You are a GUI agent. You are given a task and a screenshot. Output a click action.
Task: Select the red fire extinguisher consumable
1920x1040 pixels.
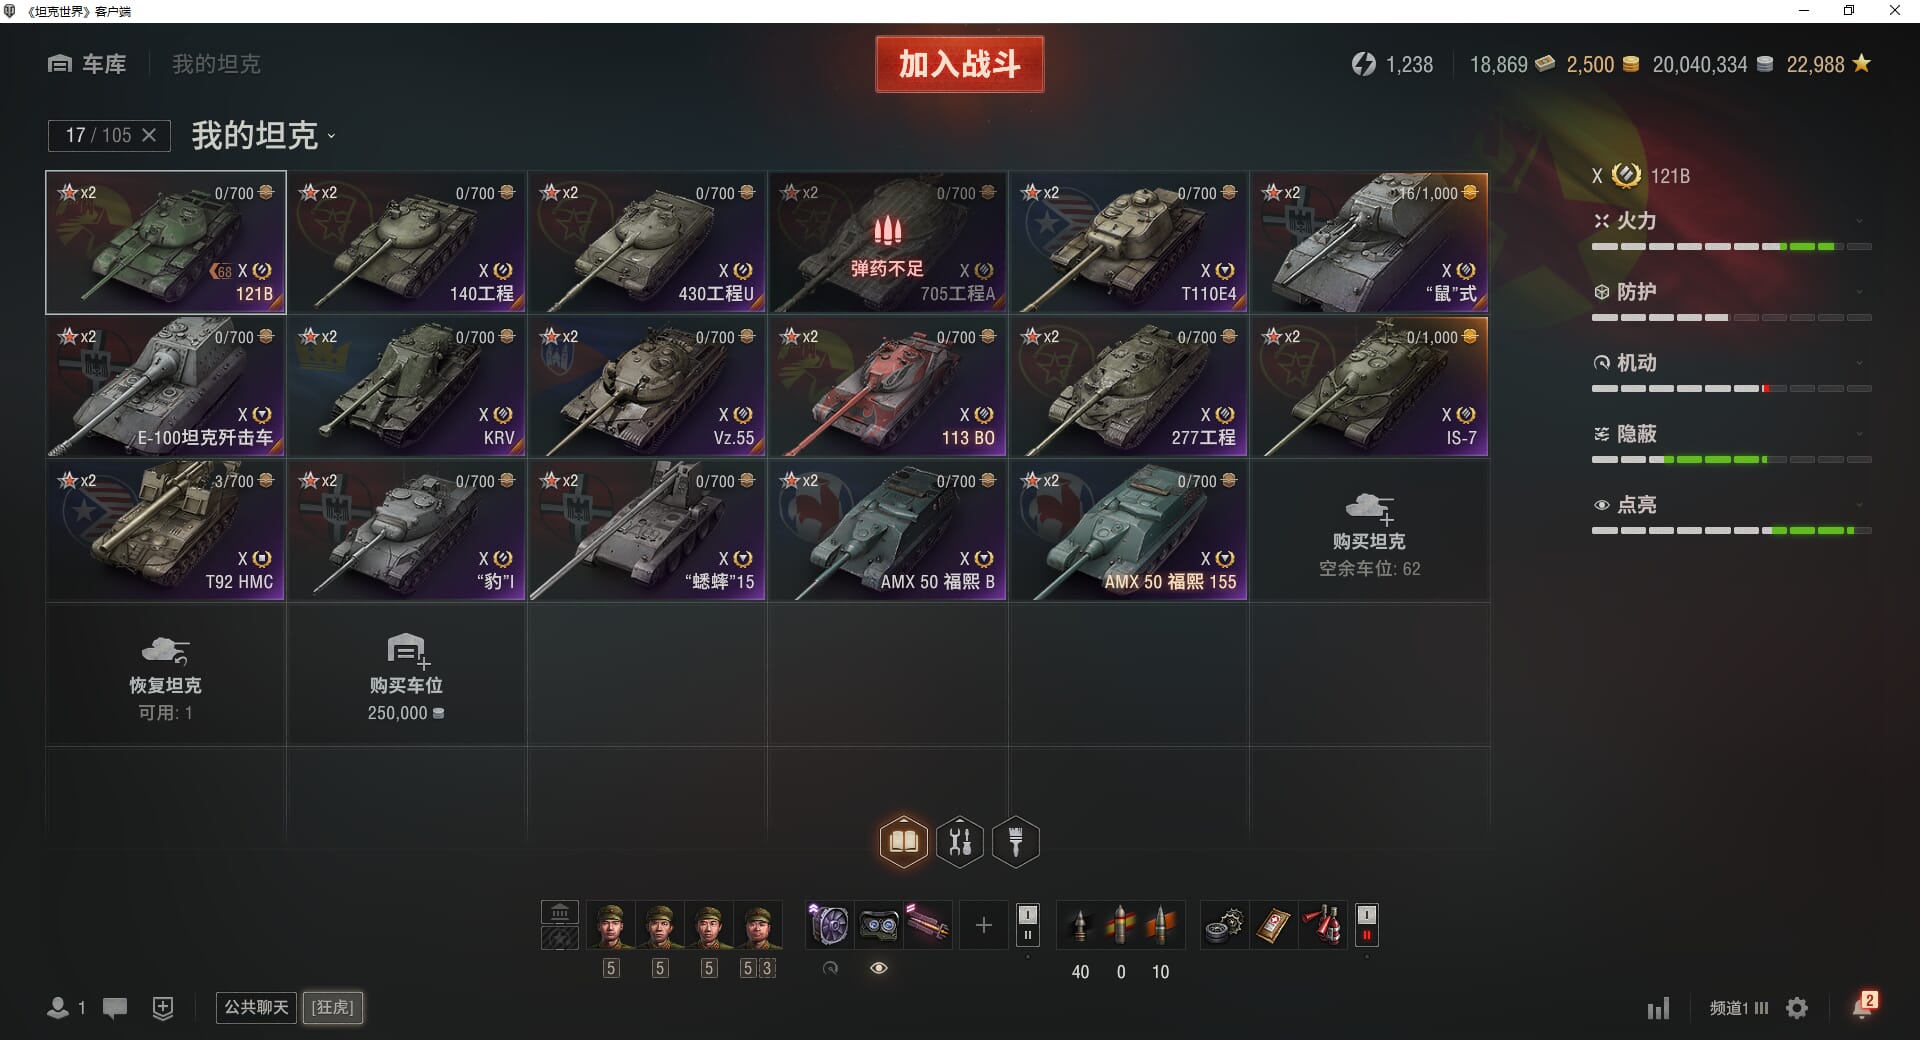[x=1325, y=925]
